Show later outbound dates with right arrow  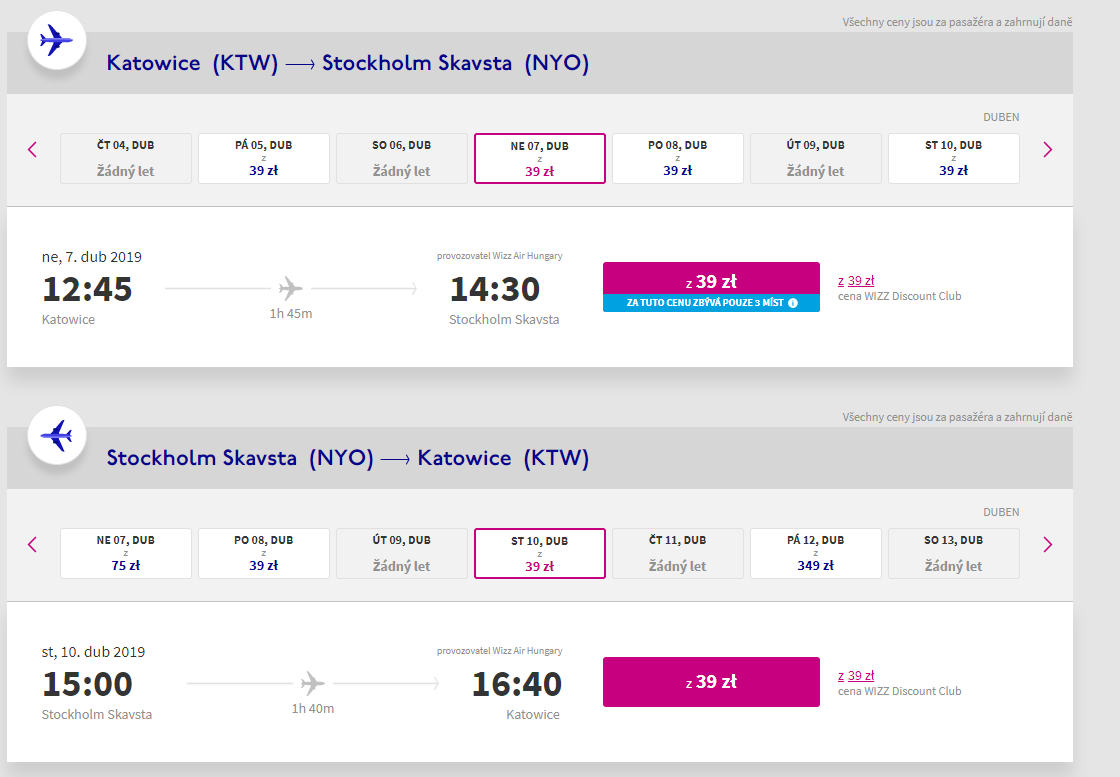[1047, 150]
